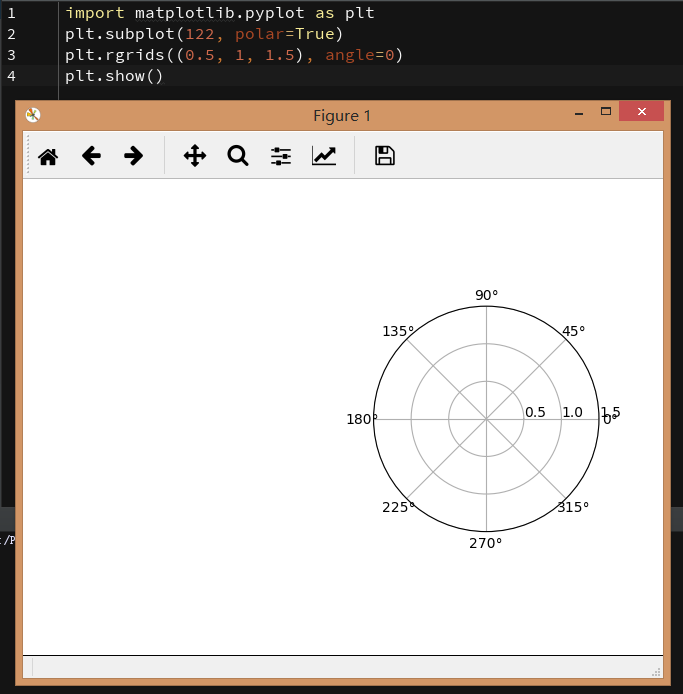683x694 pixels.
Task: Select the Pan axes tool
Action: click(x=195, y=156)
